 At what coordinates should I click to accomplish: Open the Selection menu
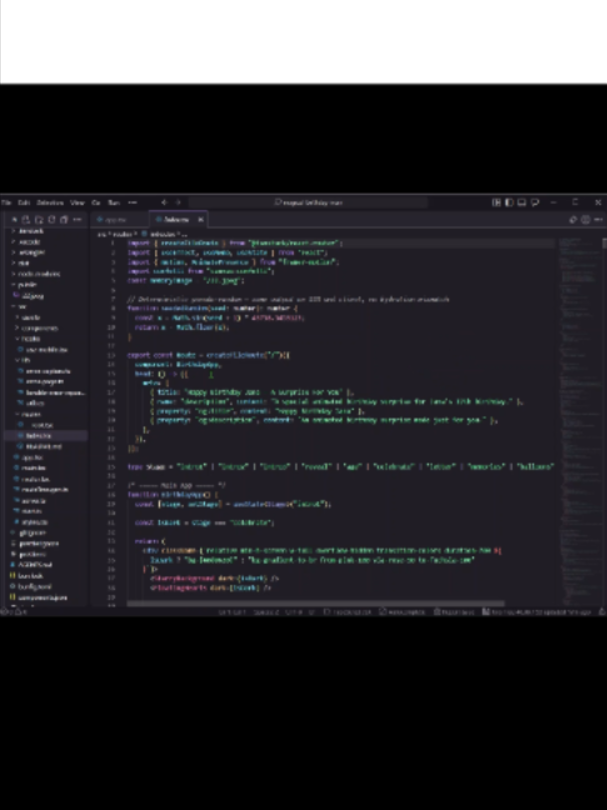pos(50,202)
